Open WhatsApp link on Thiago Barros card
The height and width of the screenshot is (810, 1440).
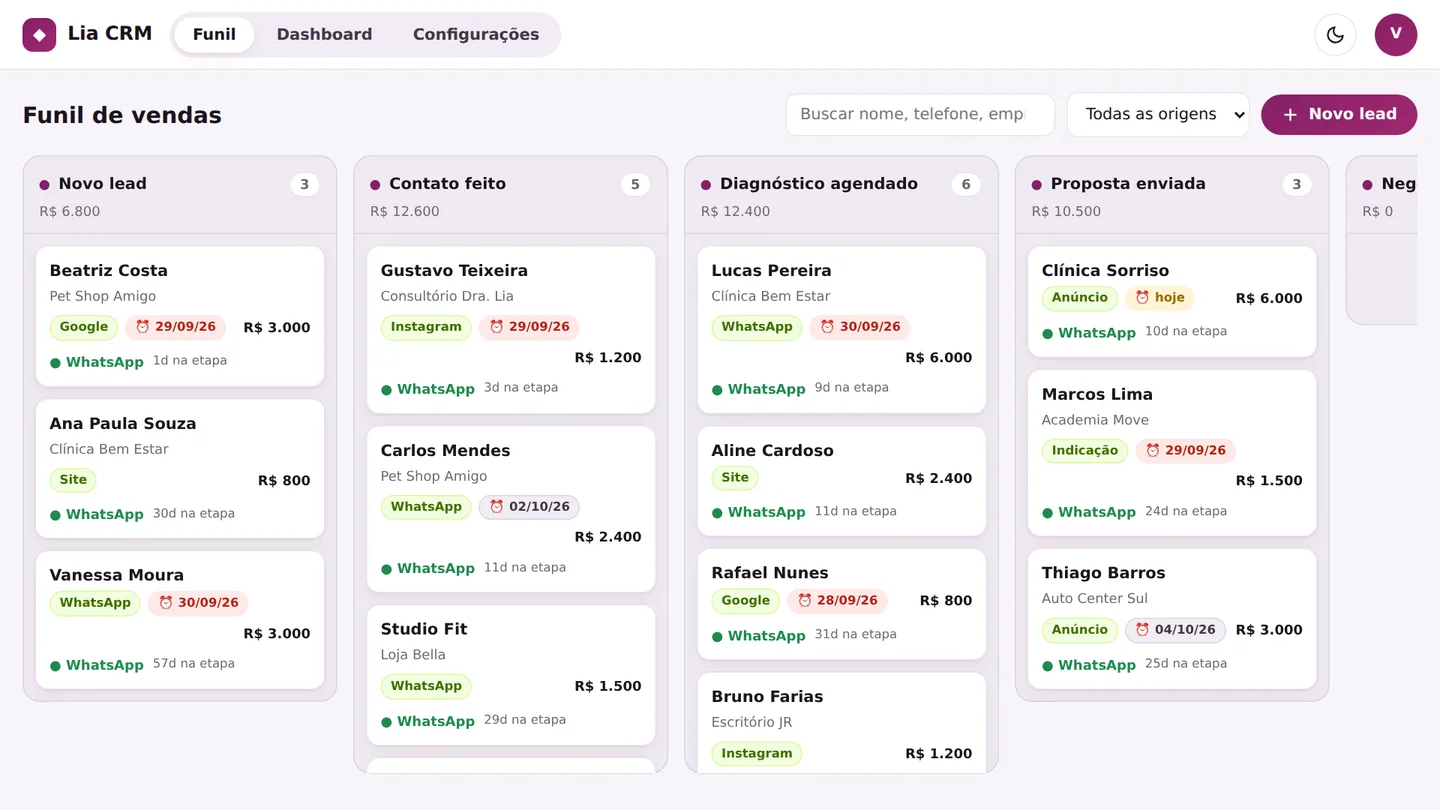(x=1089, y=665)
